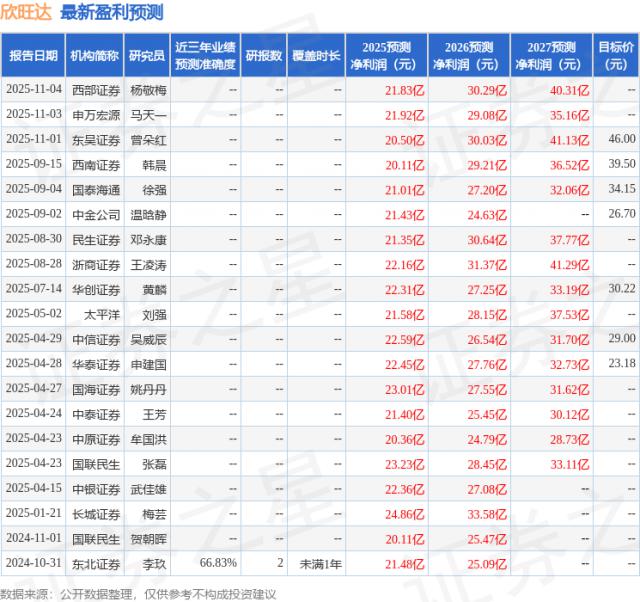This screenshot has height=602, width=640.
Task: Sort by 2025预测净利润 column header
Action: (389, 55)
